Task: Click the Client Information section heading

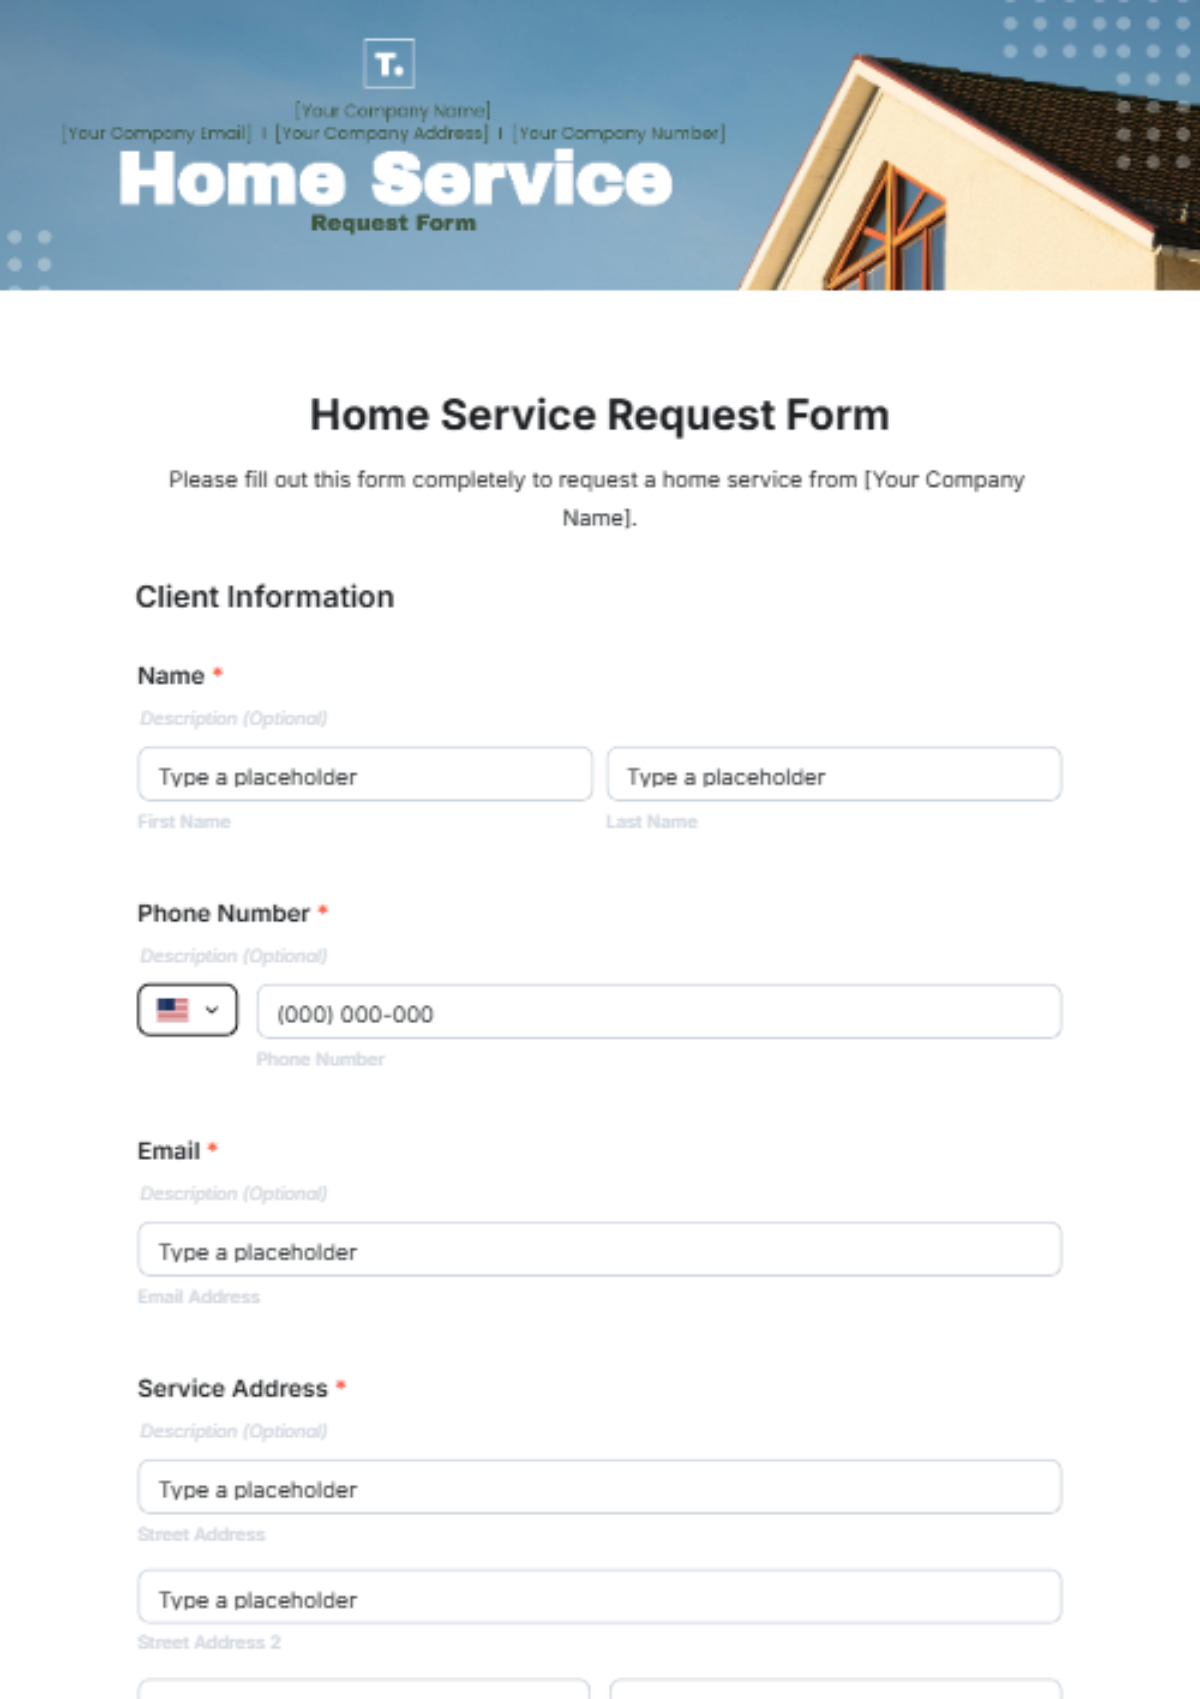Action: tap(265, 596)
